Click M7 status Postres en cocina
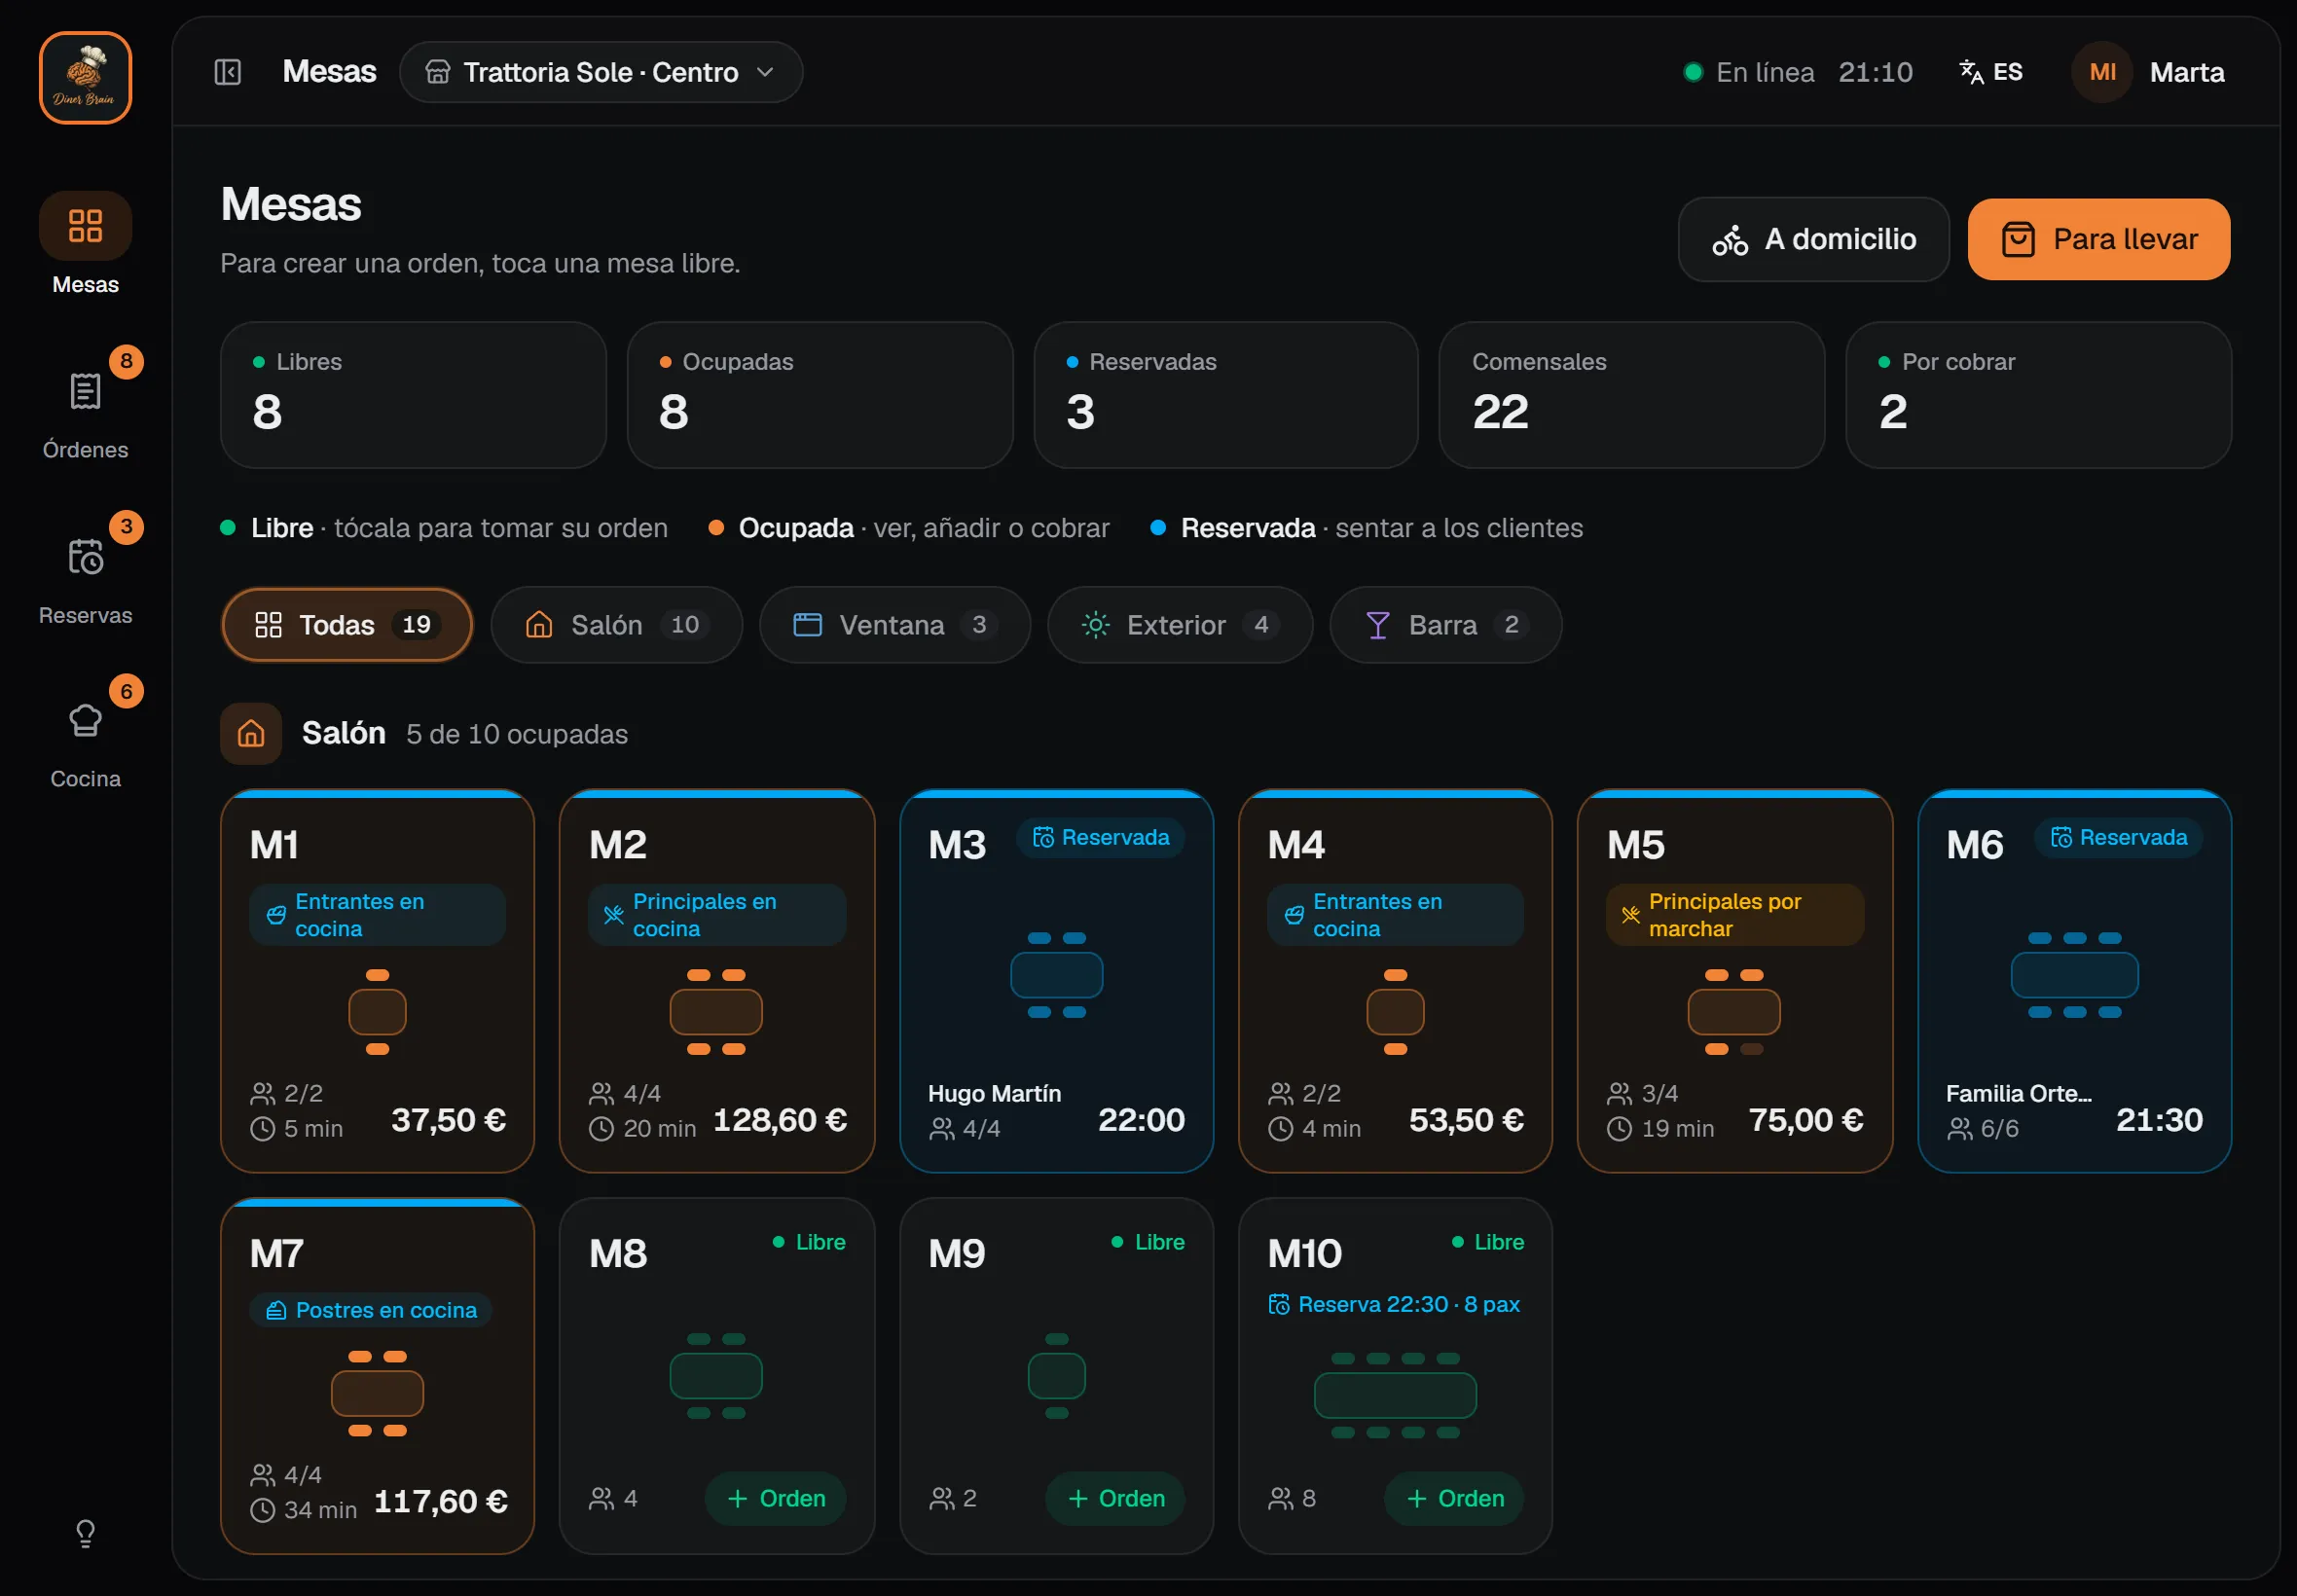 click(371, 1310)
